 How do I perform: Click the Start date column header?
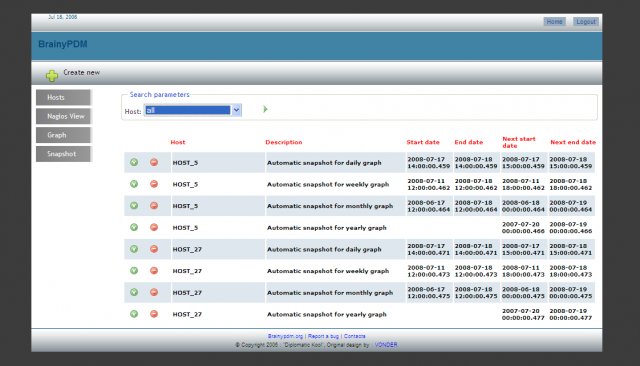click(423, 142)
